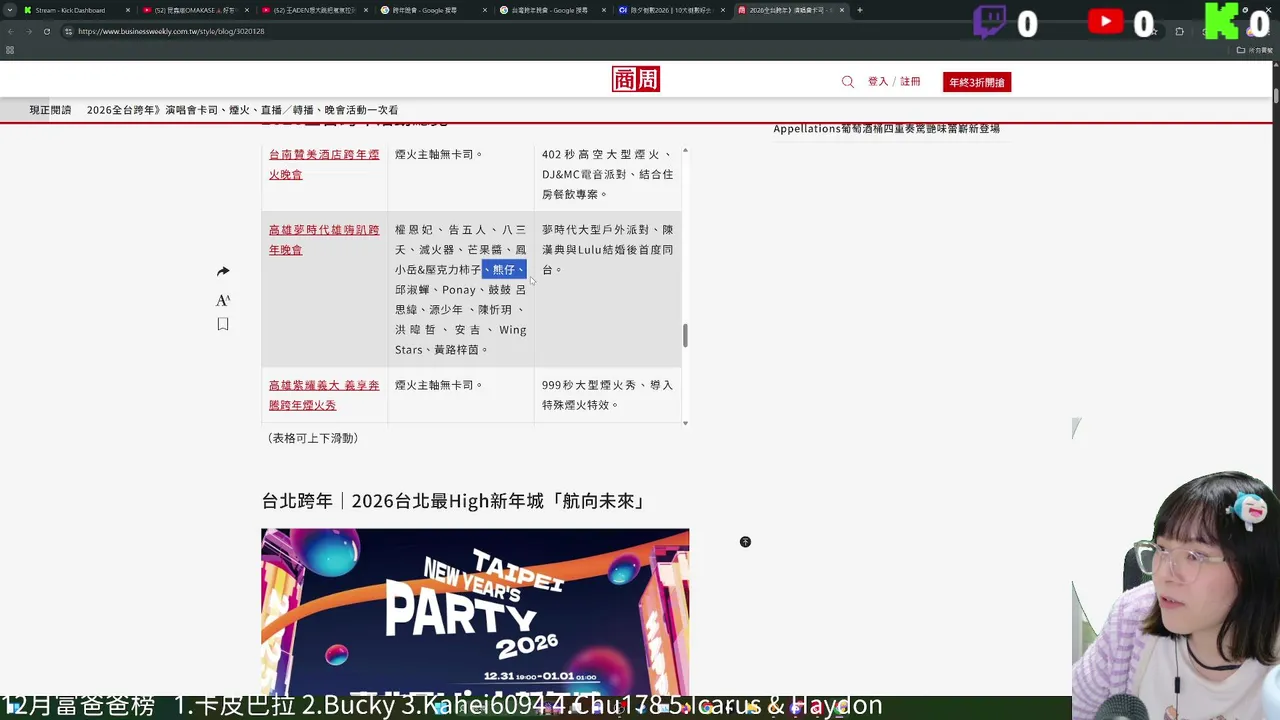Viewport: 1280px width, 720px height.
Task: Bookmark the article icon
Action: click(223, 324)
